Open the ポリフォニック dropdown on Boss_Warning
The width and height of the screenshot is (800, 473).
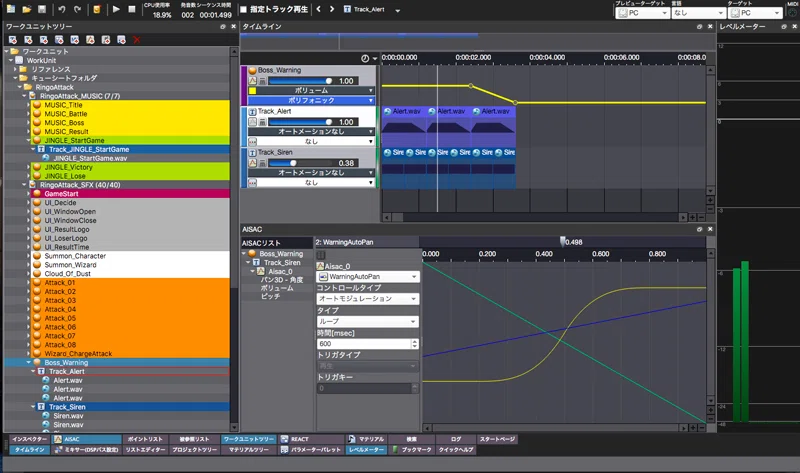click(x=311, y=101)
